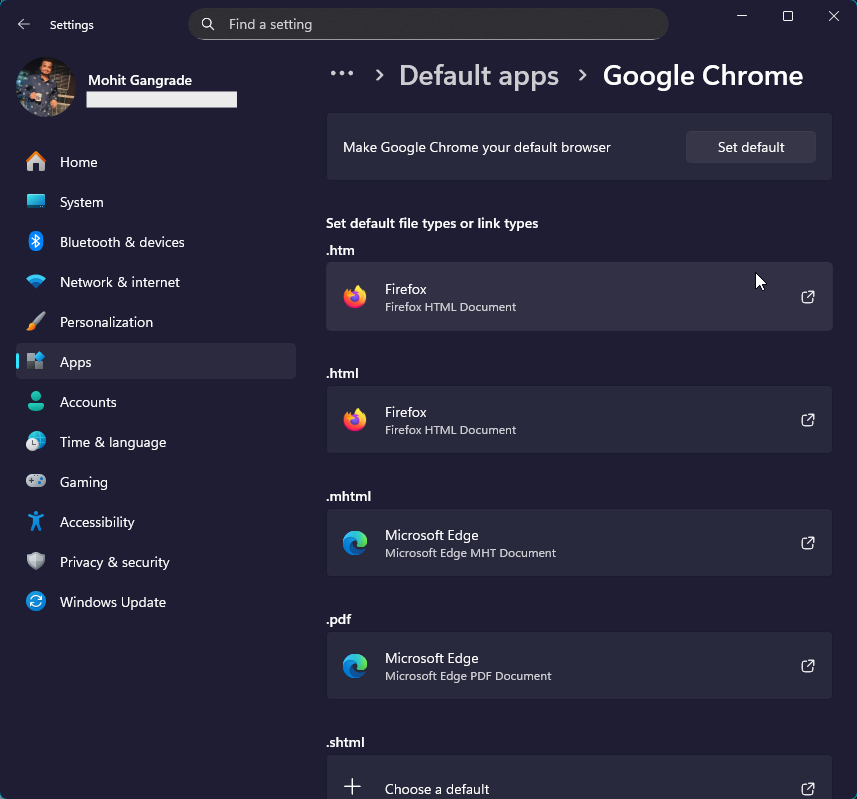This screenshot has height=799, width=857.
Task: Click the Mohit Gangrade profile picture
Action: click(45, 87)
